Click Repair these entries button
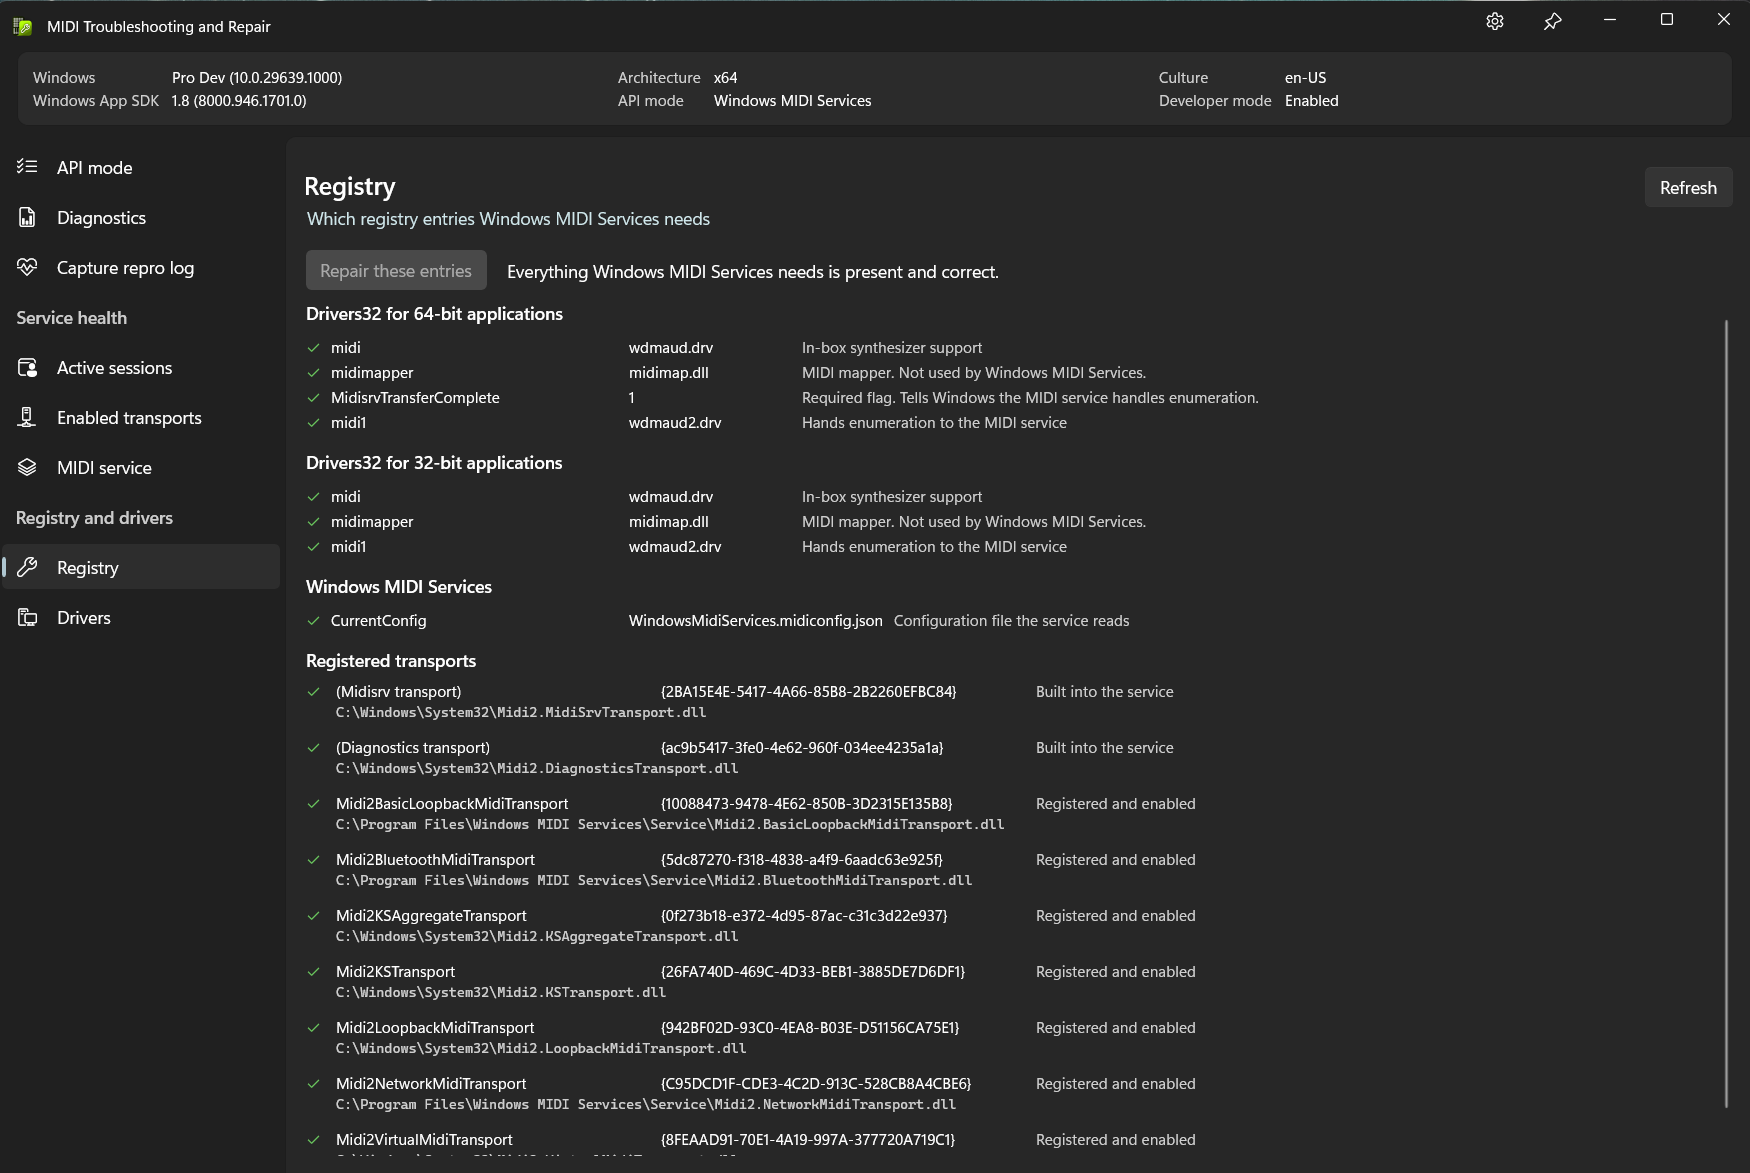Screen dimensions: 1750x1173 pos(396,270)
